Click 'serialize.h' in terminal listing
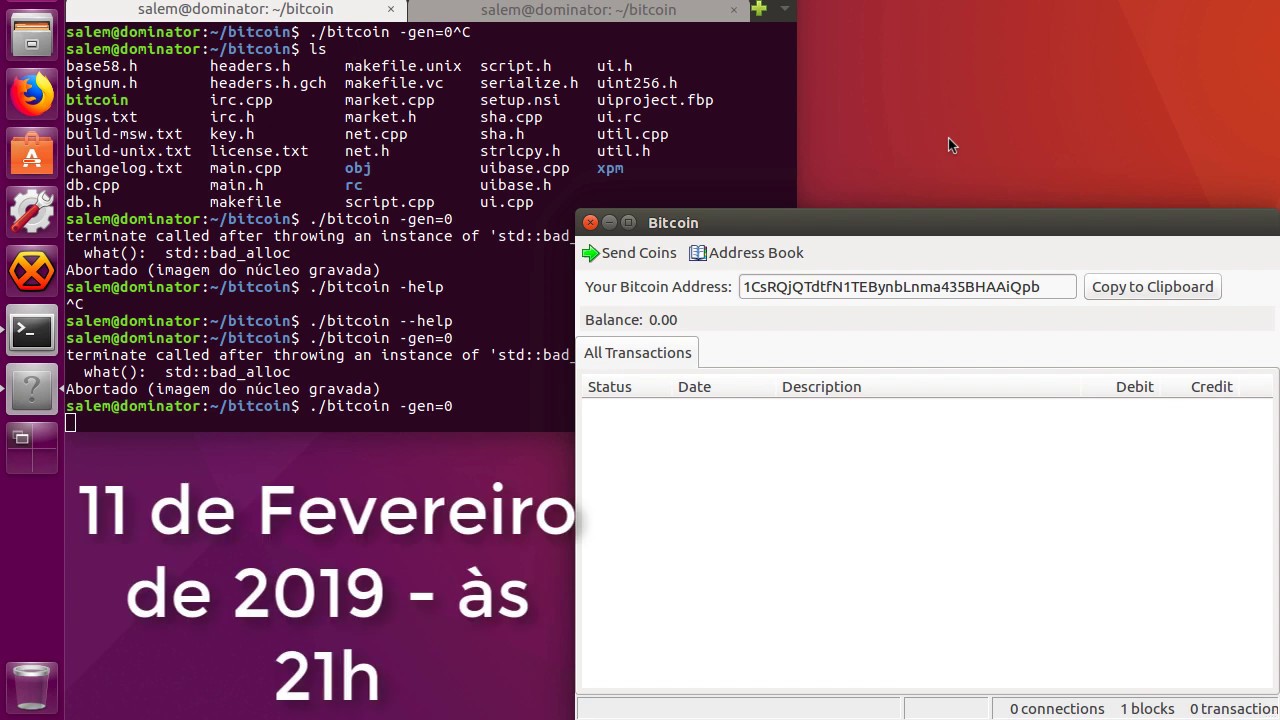The width and height of the screenshot is (1280, 720). tap(529, 83)
